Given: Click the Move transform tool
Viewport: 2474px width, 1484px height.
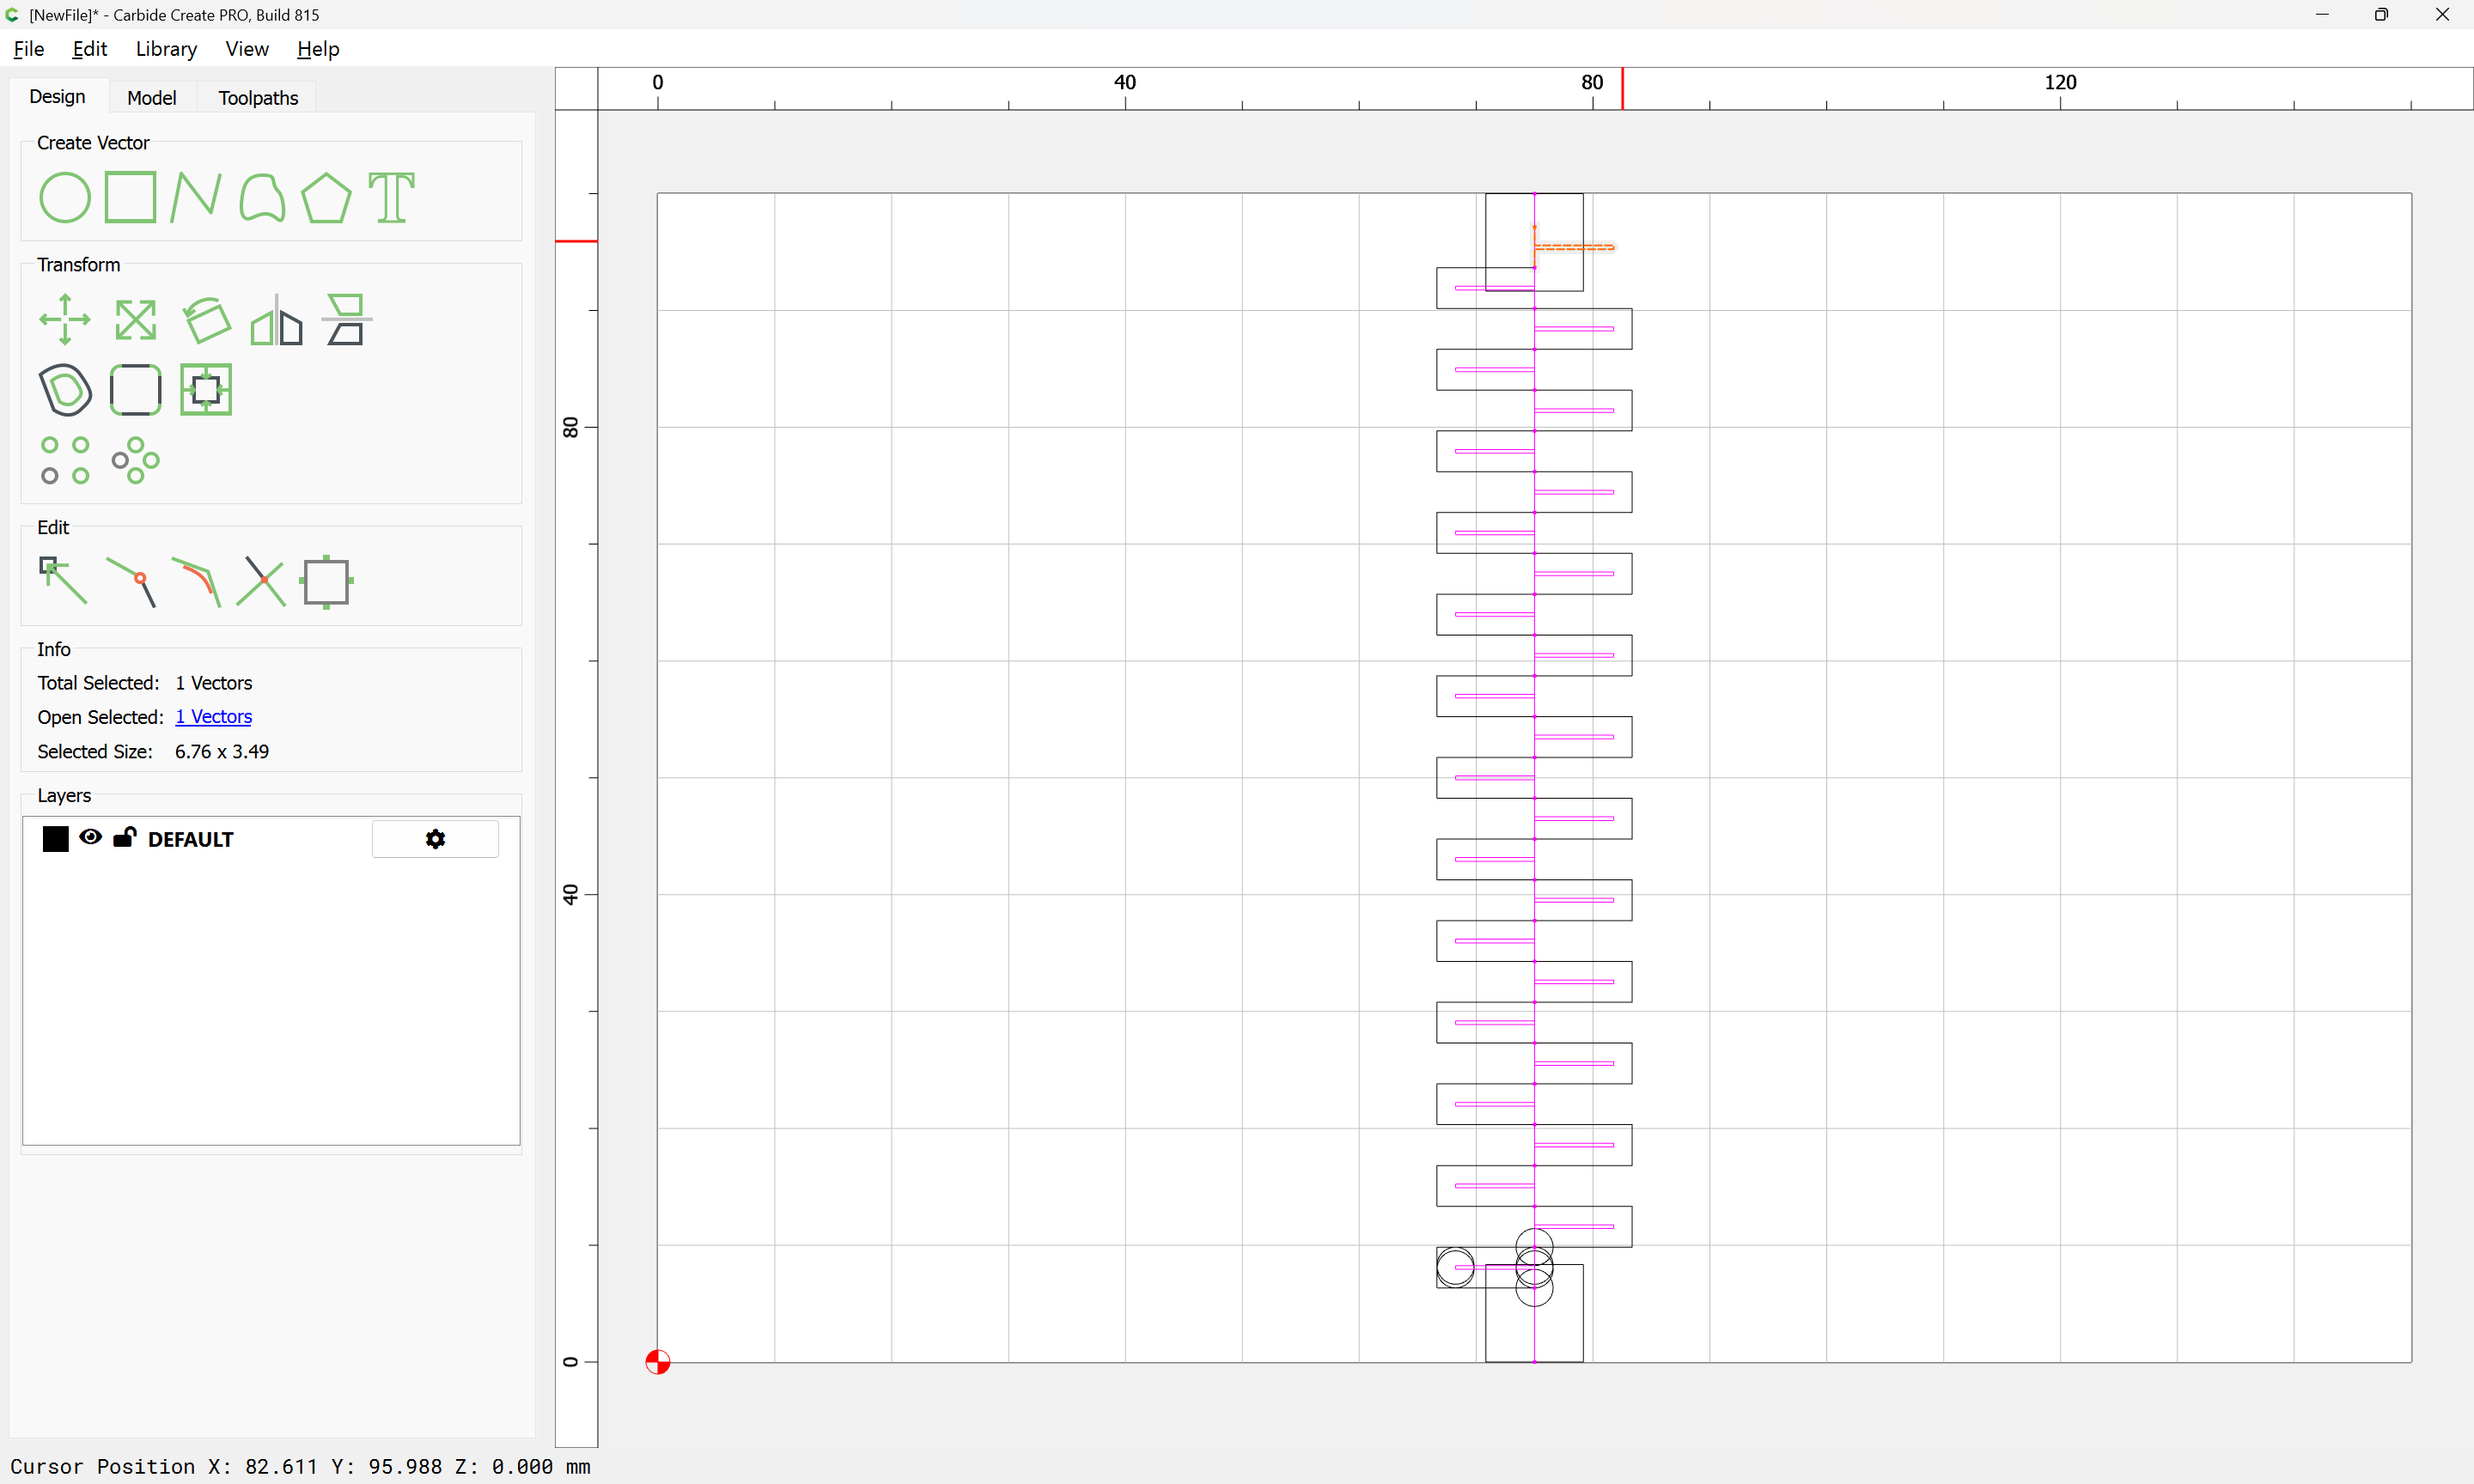Looking at the screenshot, I should pos(65,320).
